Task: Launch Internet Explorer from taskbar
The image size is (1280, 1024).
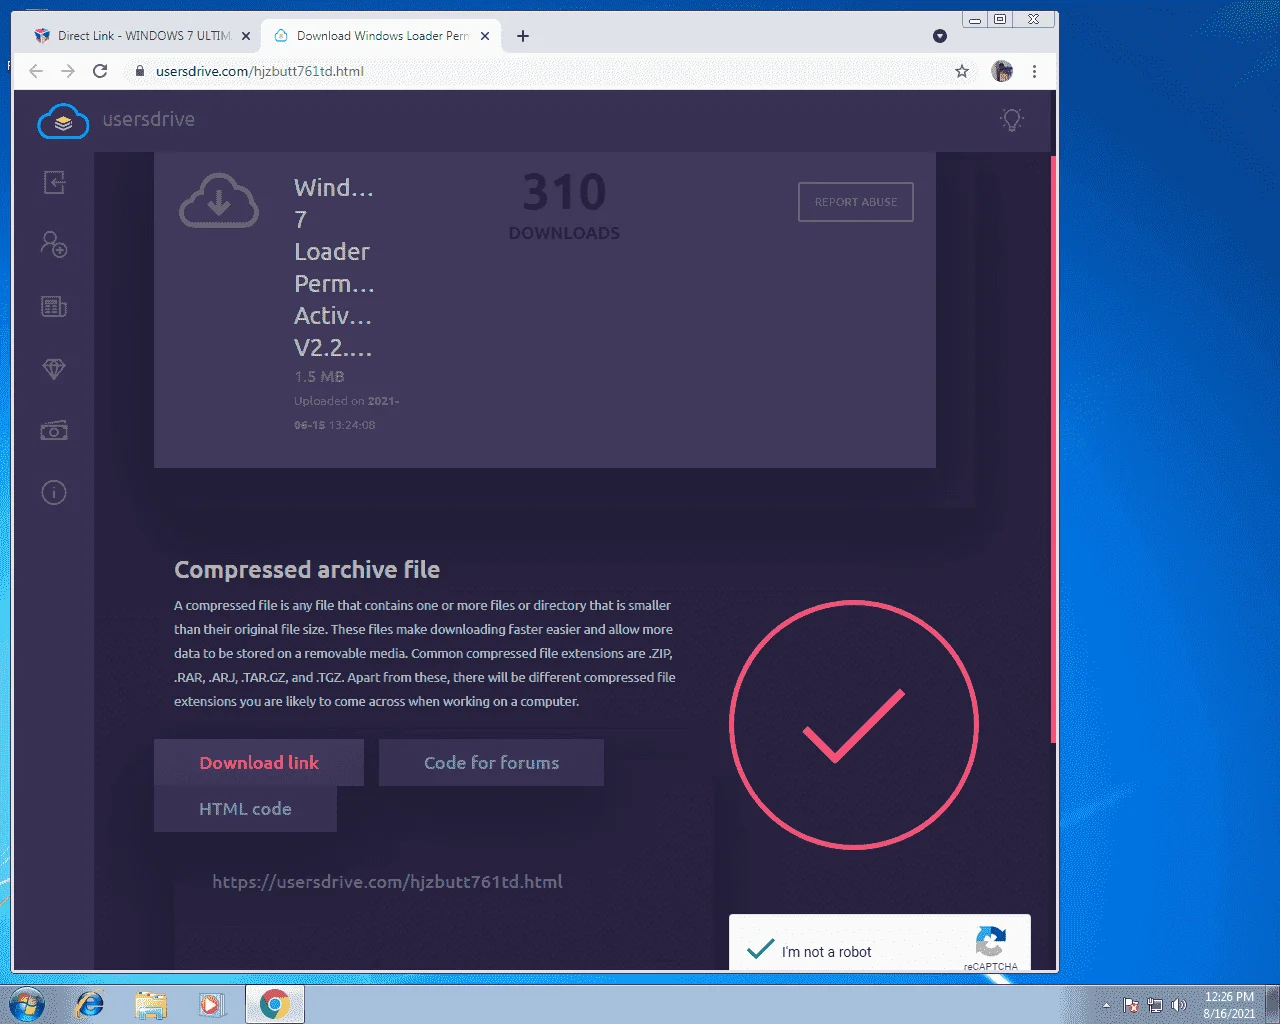Action: (x=90, y=1004)
